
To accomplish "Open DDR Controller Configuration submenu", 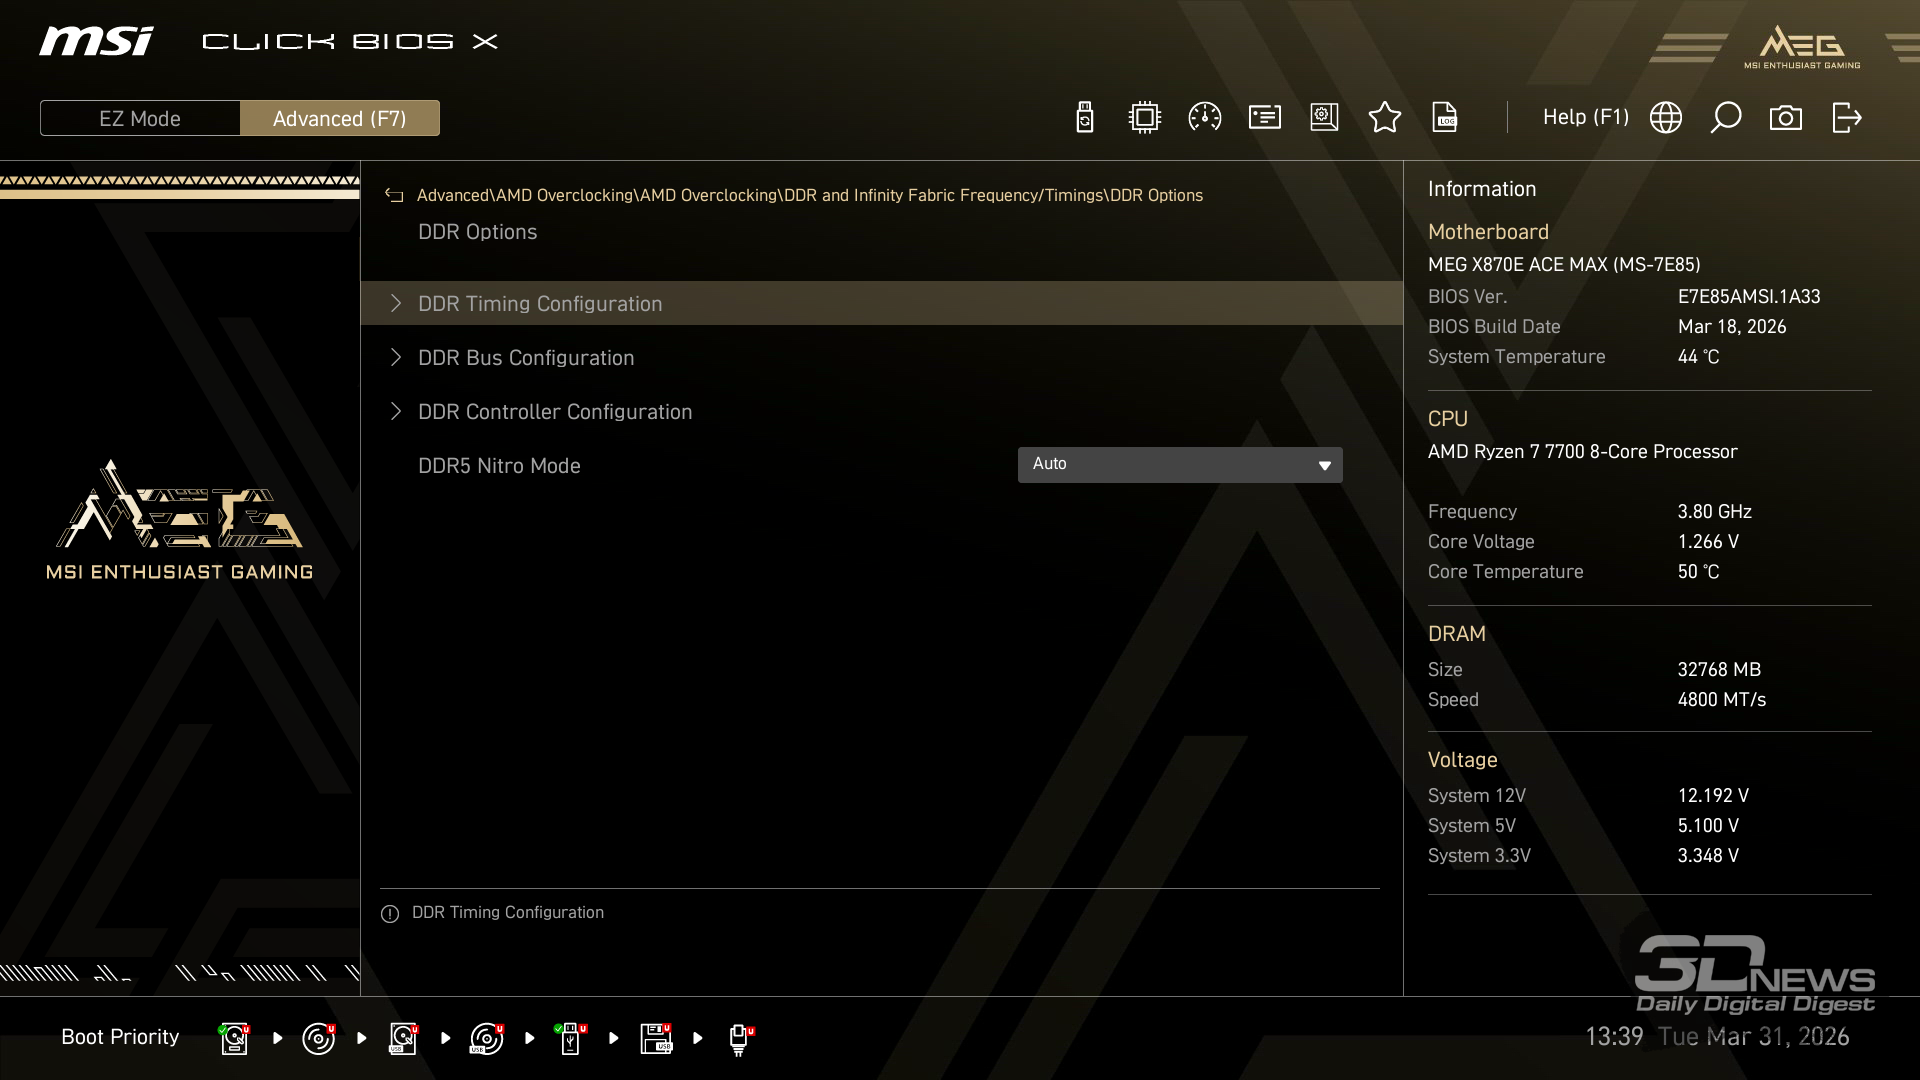I will click(555, 412).
